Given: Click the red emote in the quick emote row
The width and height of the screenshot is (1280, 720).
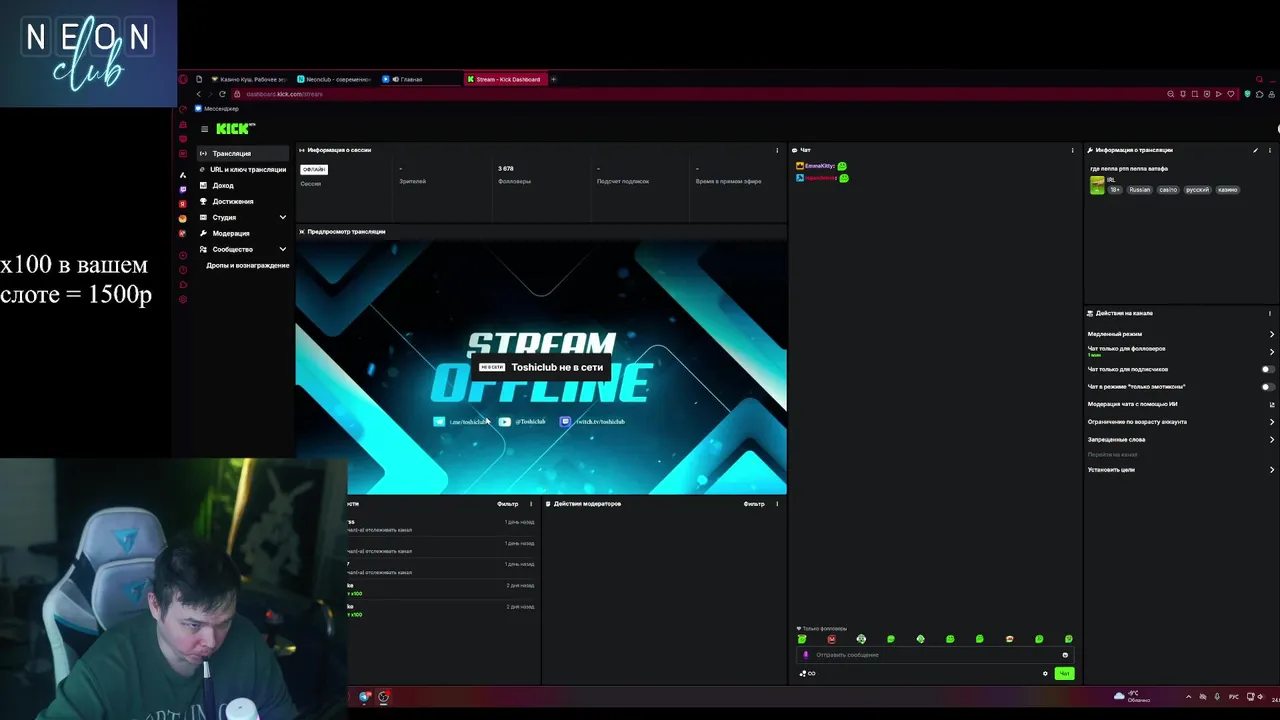Looking at the screenshot, I should click(831, 639).
